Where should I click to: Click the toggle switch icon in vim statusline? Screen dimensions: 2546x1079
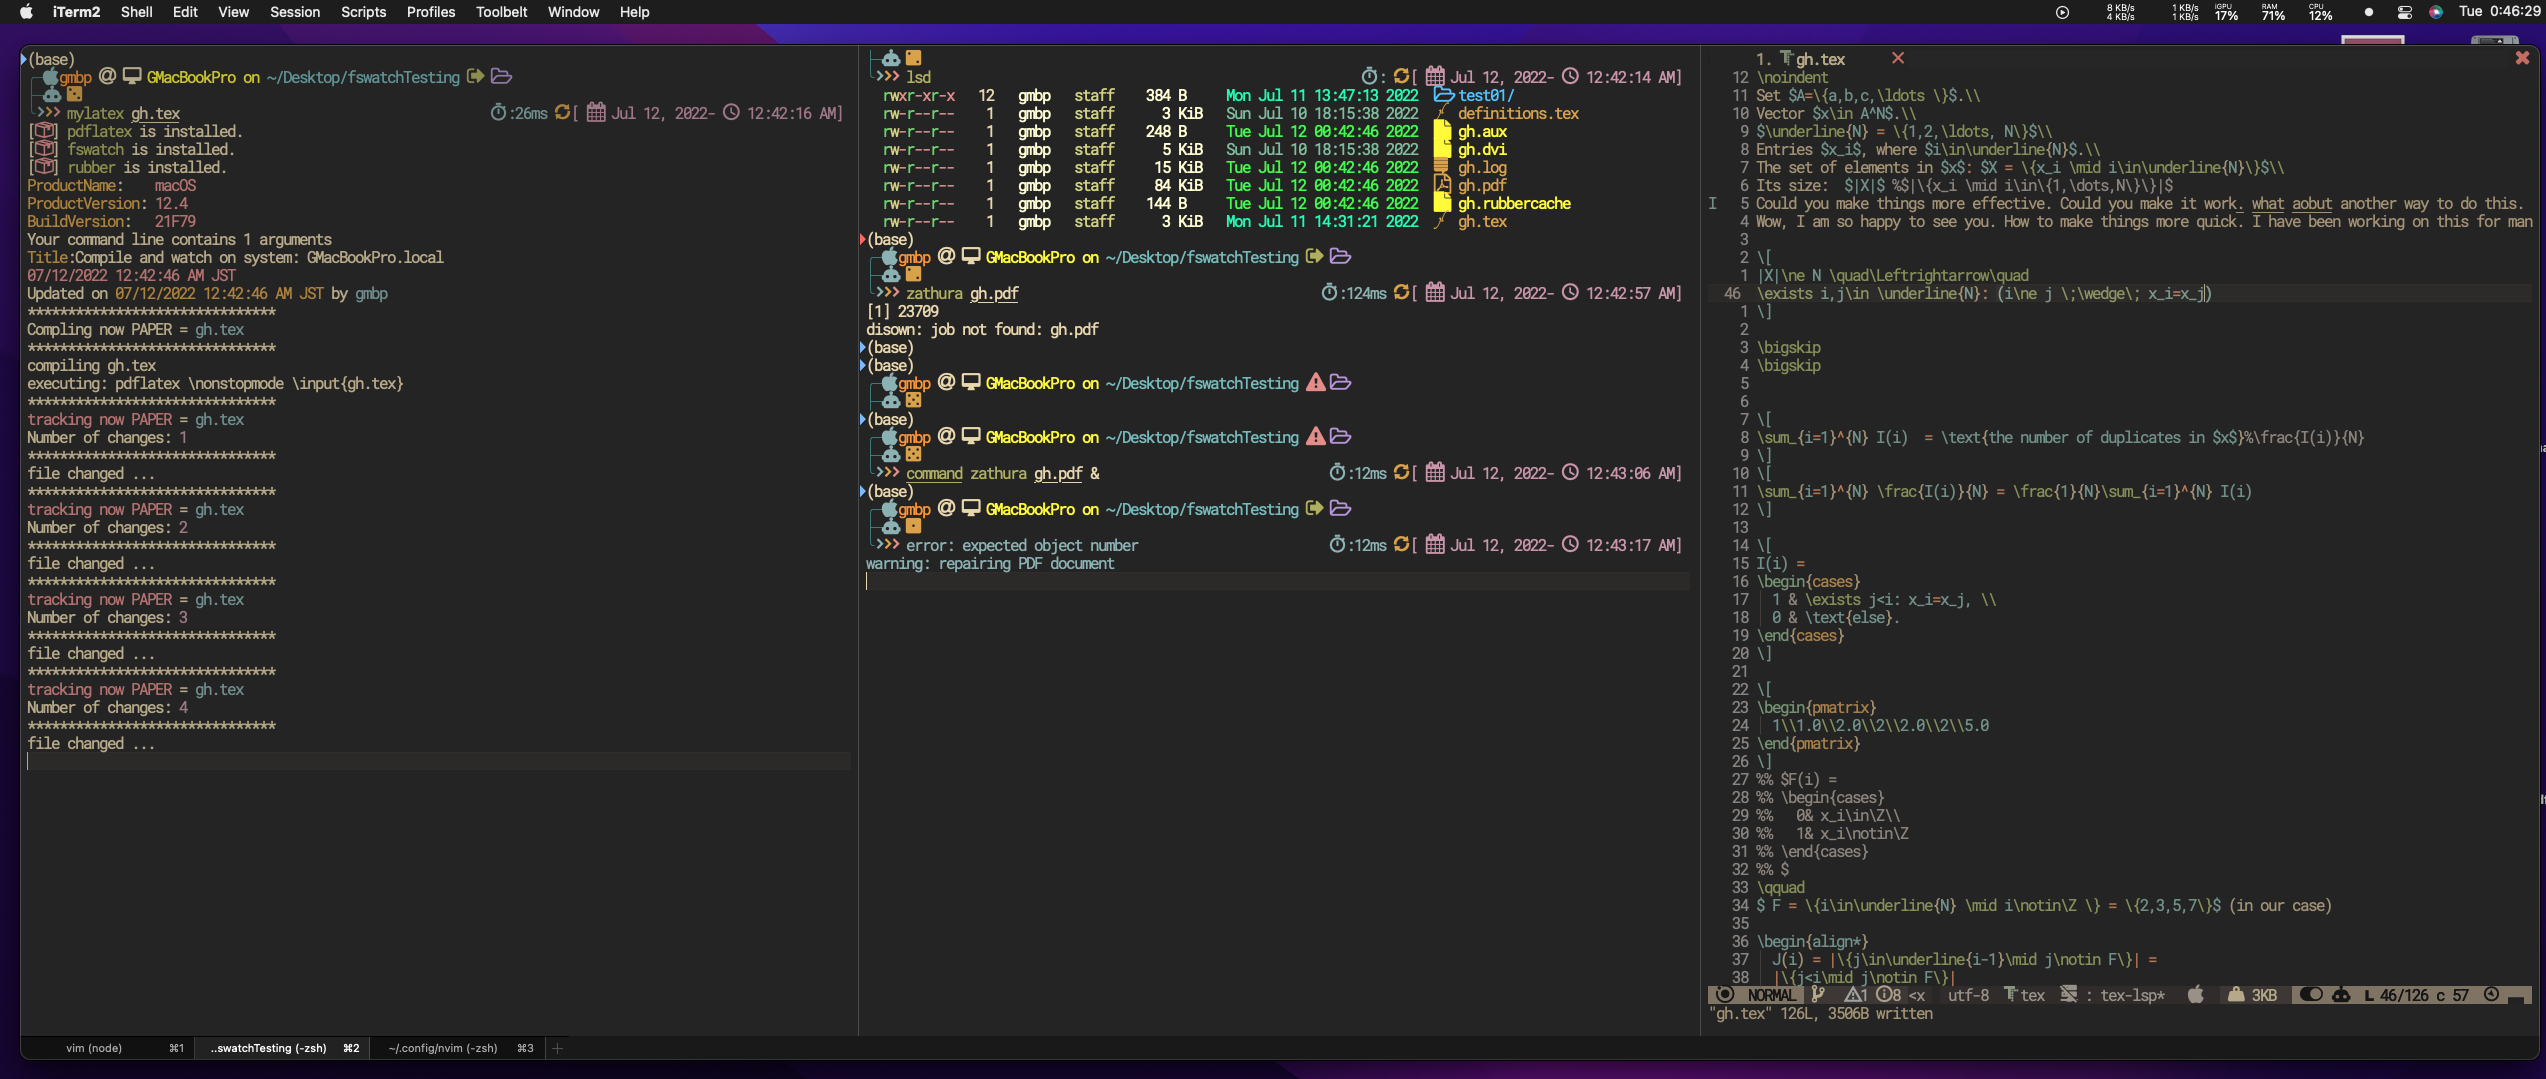[x=2310, y=995]
